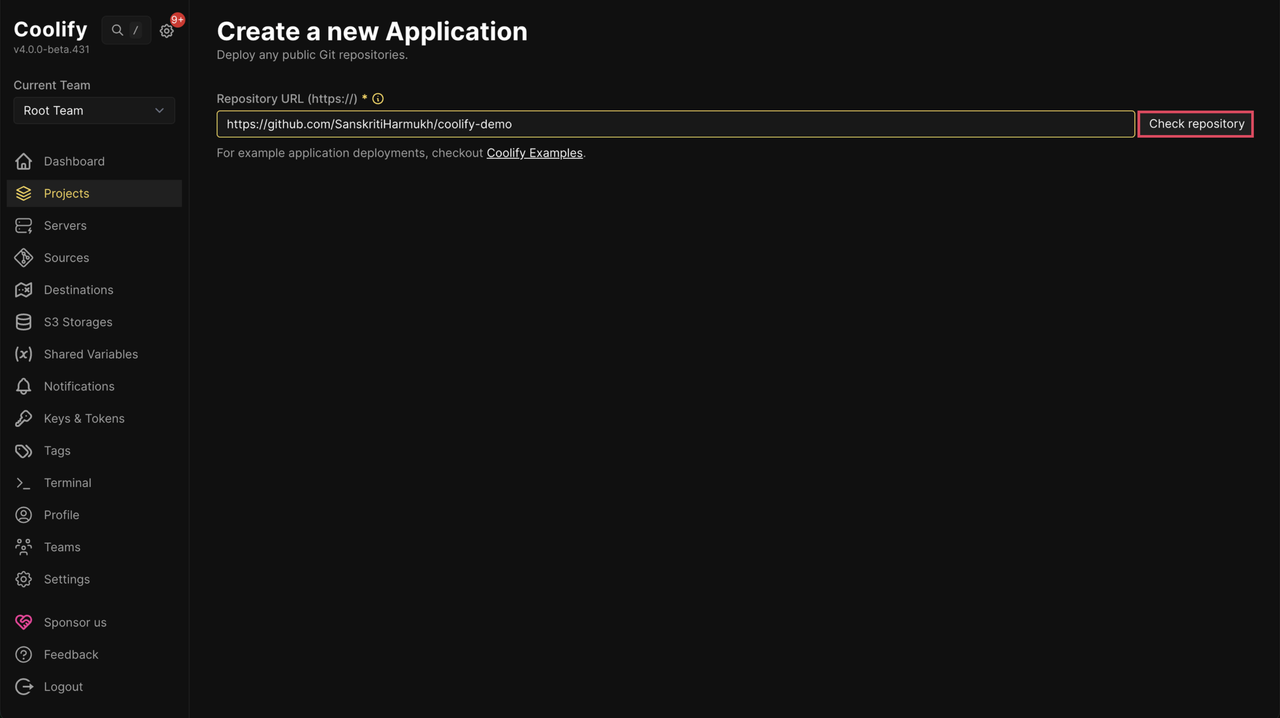
Task: Click the S3 Storages database icon
Action: tap(24, 322)
